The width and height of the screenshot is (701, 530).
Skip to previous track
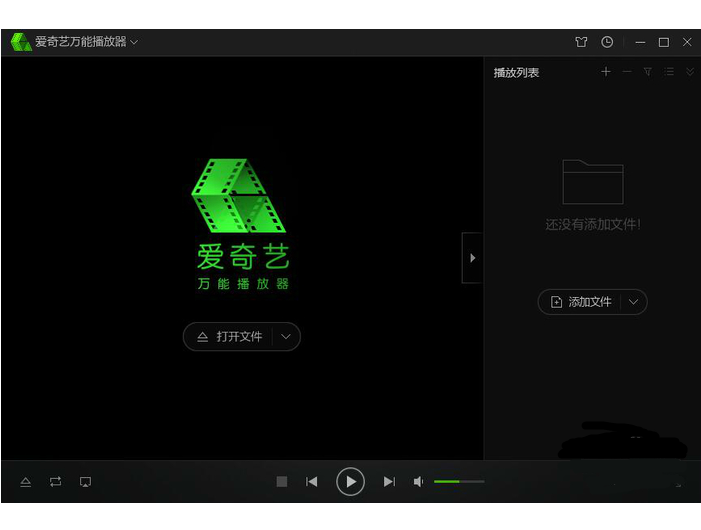(x=312, y=482)
